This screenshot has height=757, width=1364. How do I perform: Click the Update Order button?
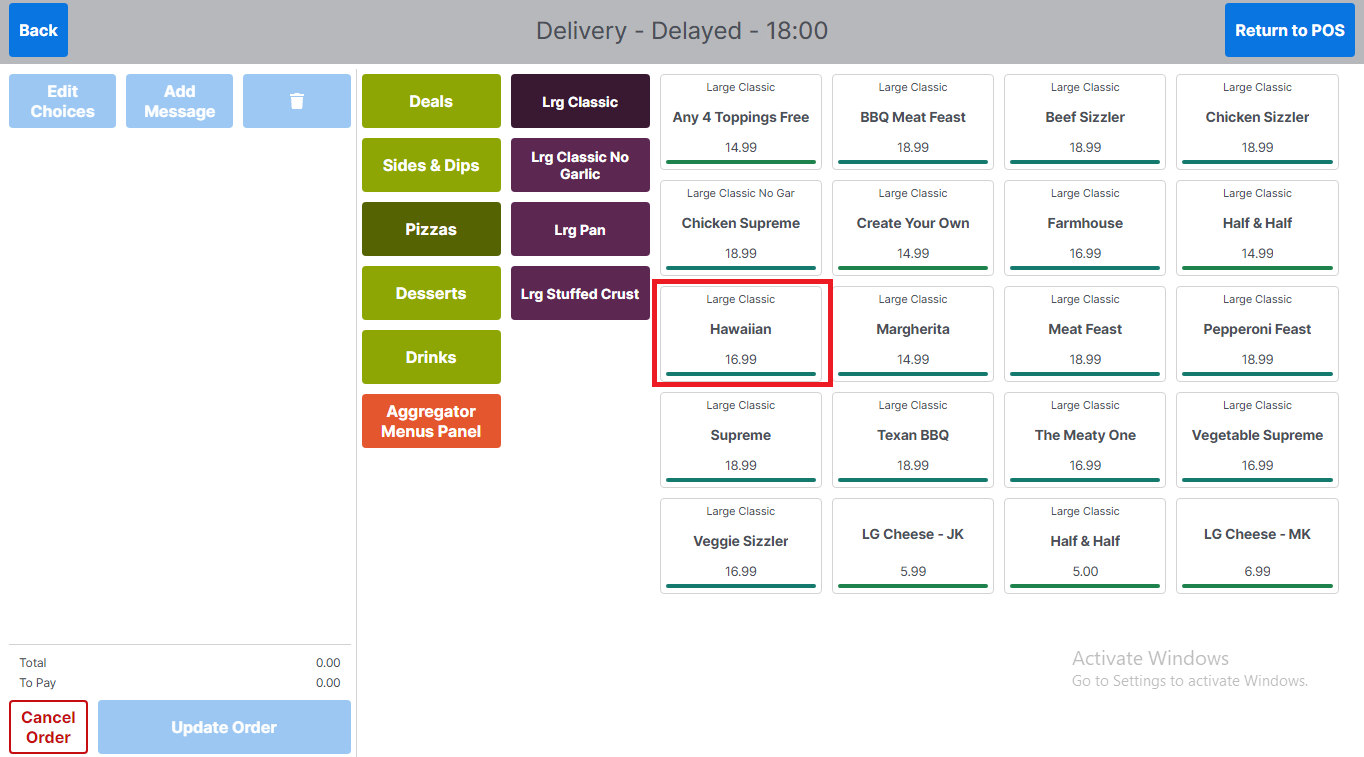[224, 727]
